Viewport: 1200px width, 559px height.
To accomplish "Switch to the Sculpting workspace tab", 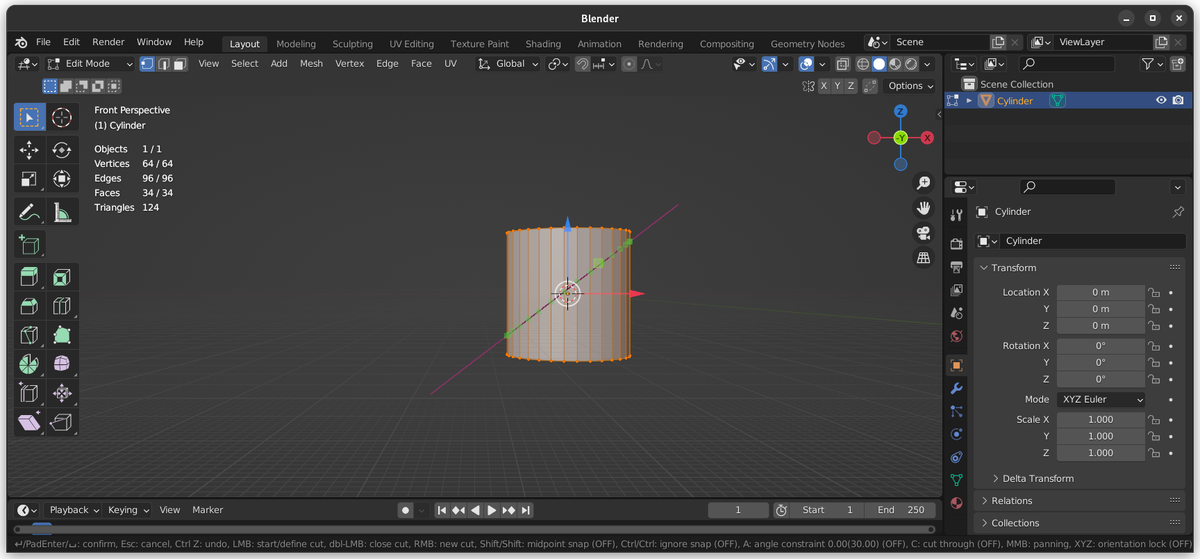I will pos(352,44).
